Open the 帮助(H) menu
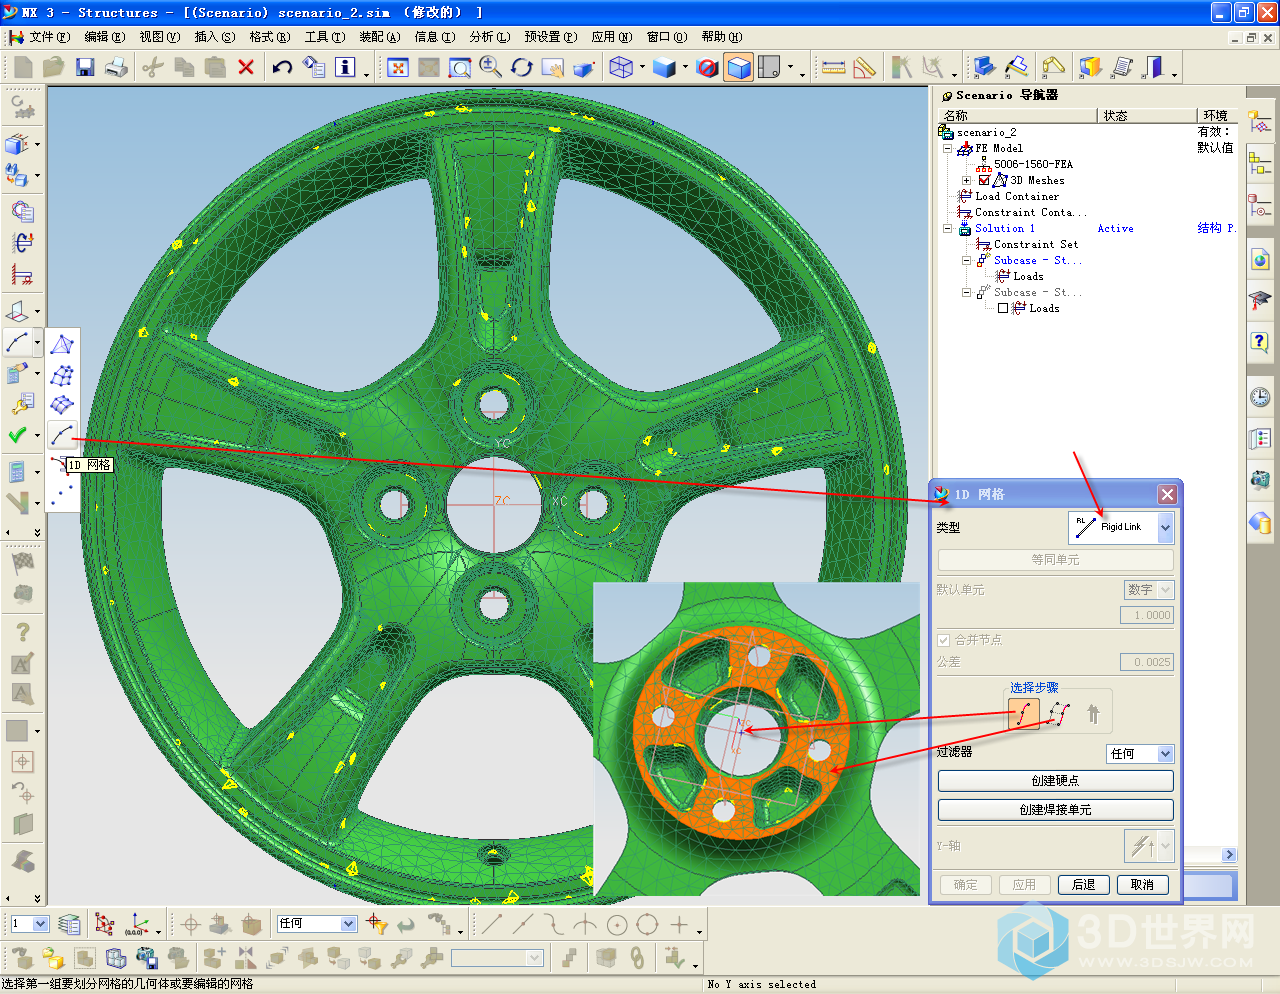 tap(722, 37)
